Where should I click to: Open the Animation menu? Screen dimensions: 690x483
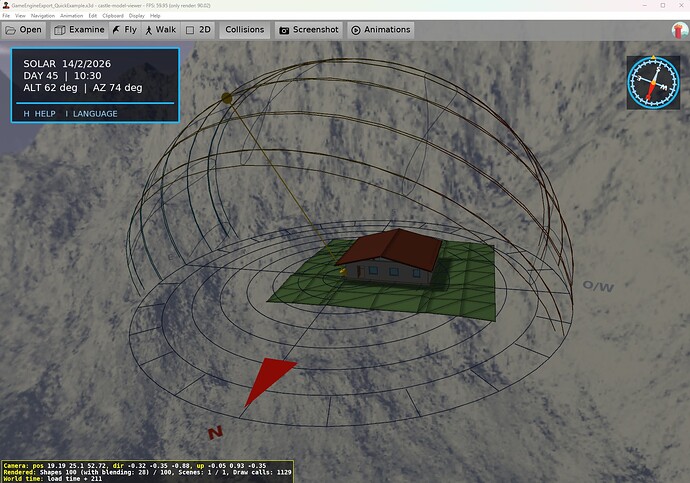tap(71, 15)
